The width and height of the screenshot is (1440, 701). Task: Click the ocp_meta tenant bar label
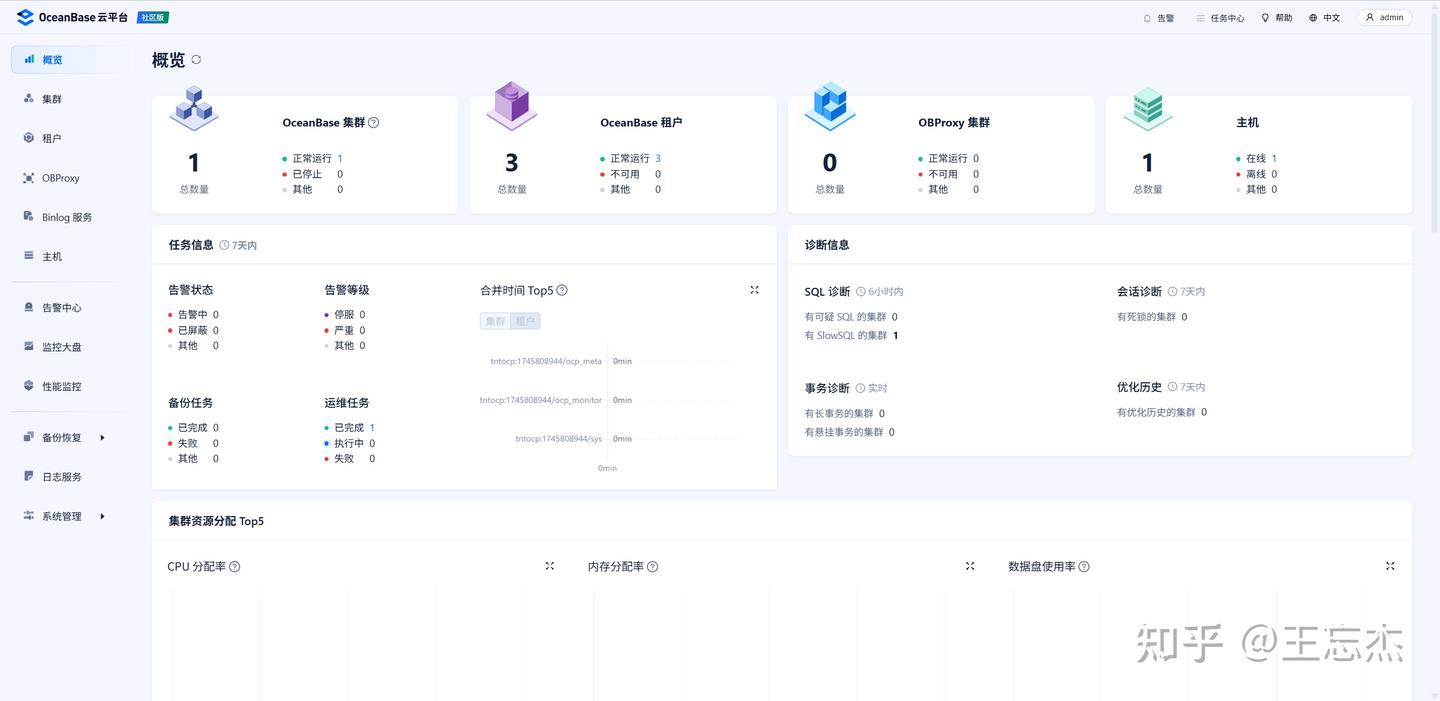[x=546, y=361]
